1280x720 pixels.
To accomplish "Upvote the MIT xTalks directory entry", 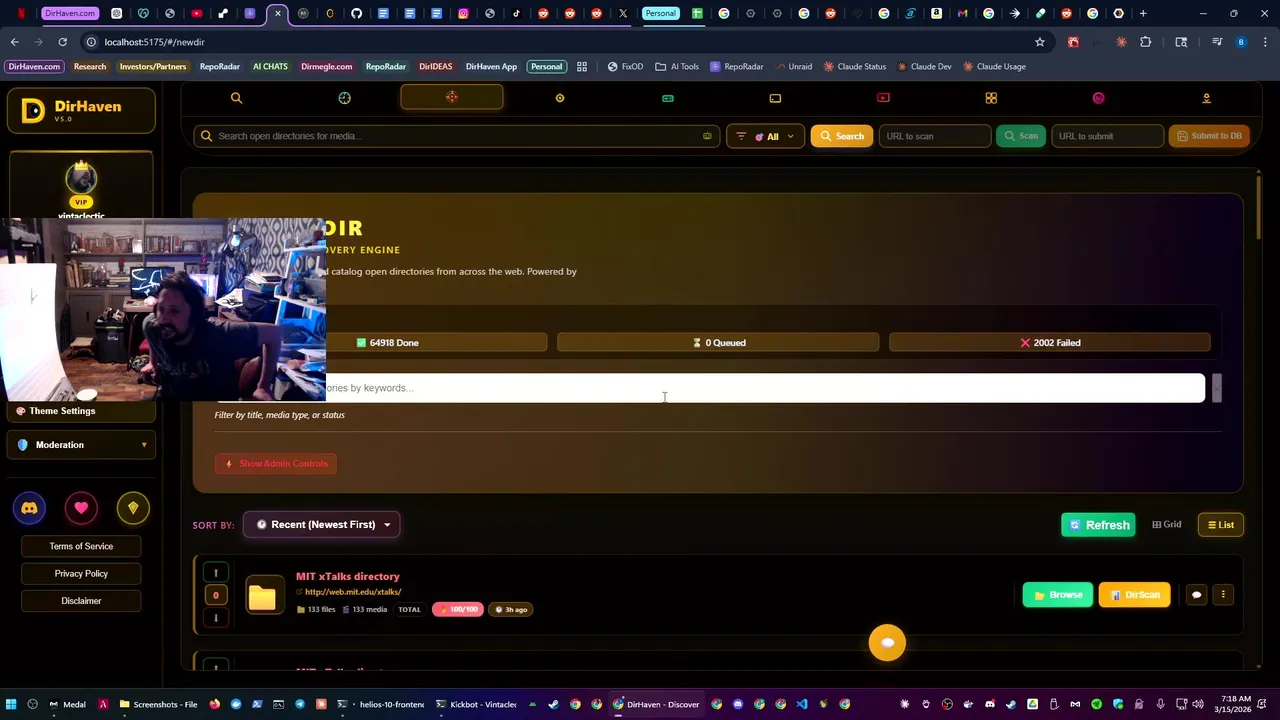I will pos(215,573).
